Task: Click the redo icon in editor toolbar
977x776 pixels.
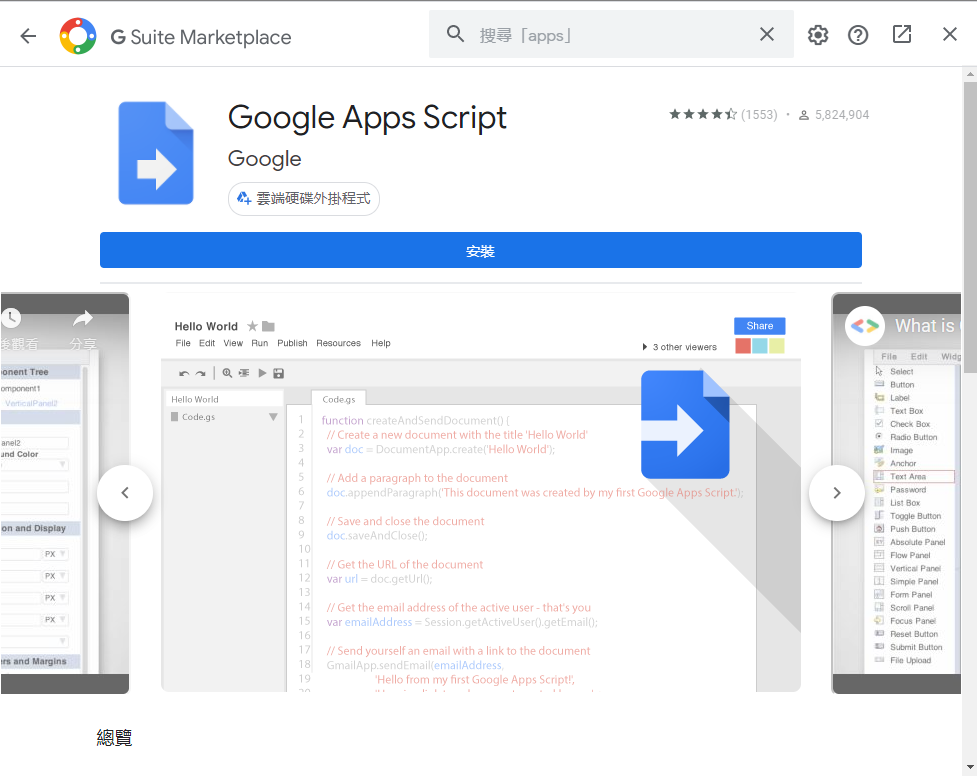Action: click(x=200, y=373)
